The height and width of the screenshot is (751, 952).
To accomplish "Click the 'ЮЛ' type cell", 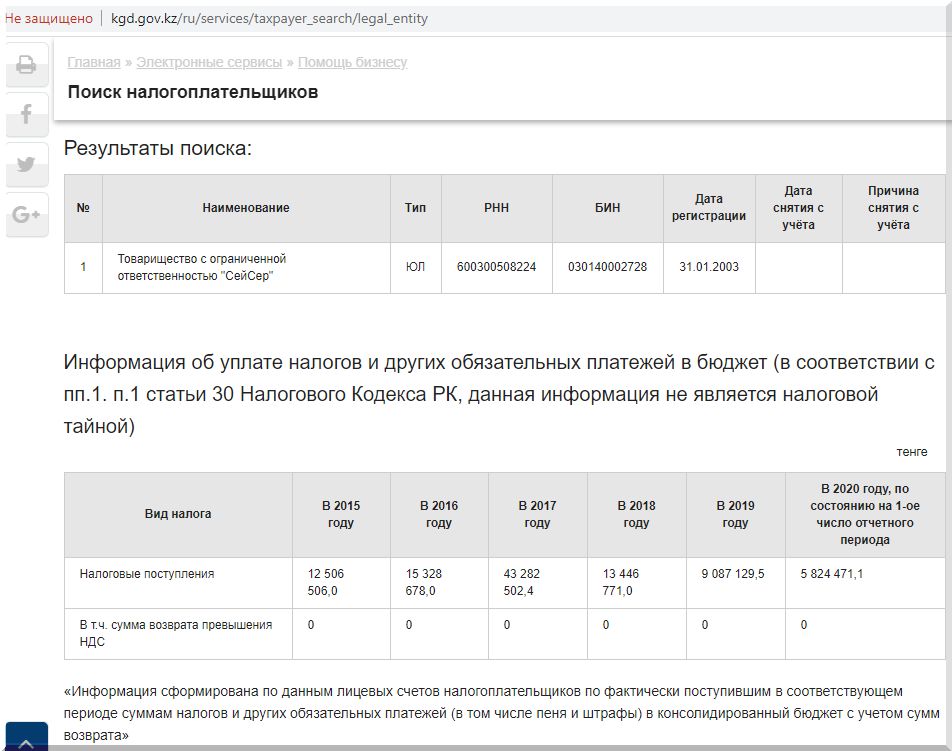I will click(x=415, y=267).
